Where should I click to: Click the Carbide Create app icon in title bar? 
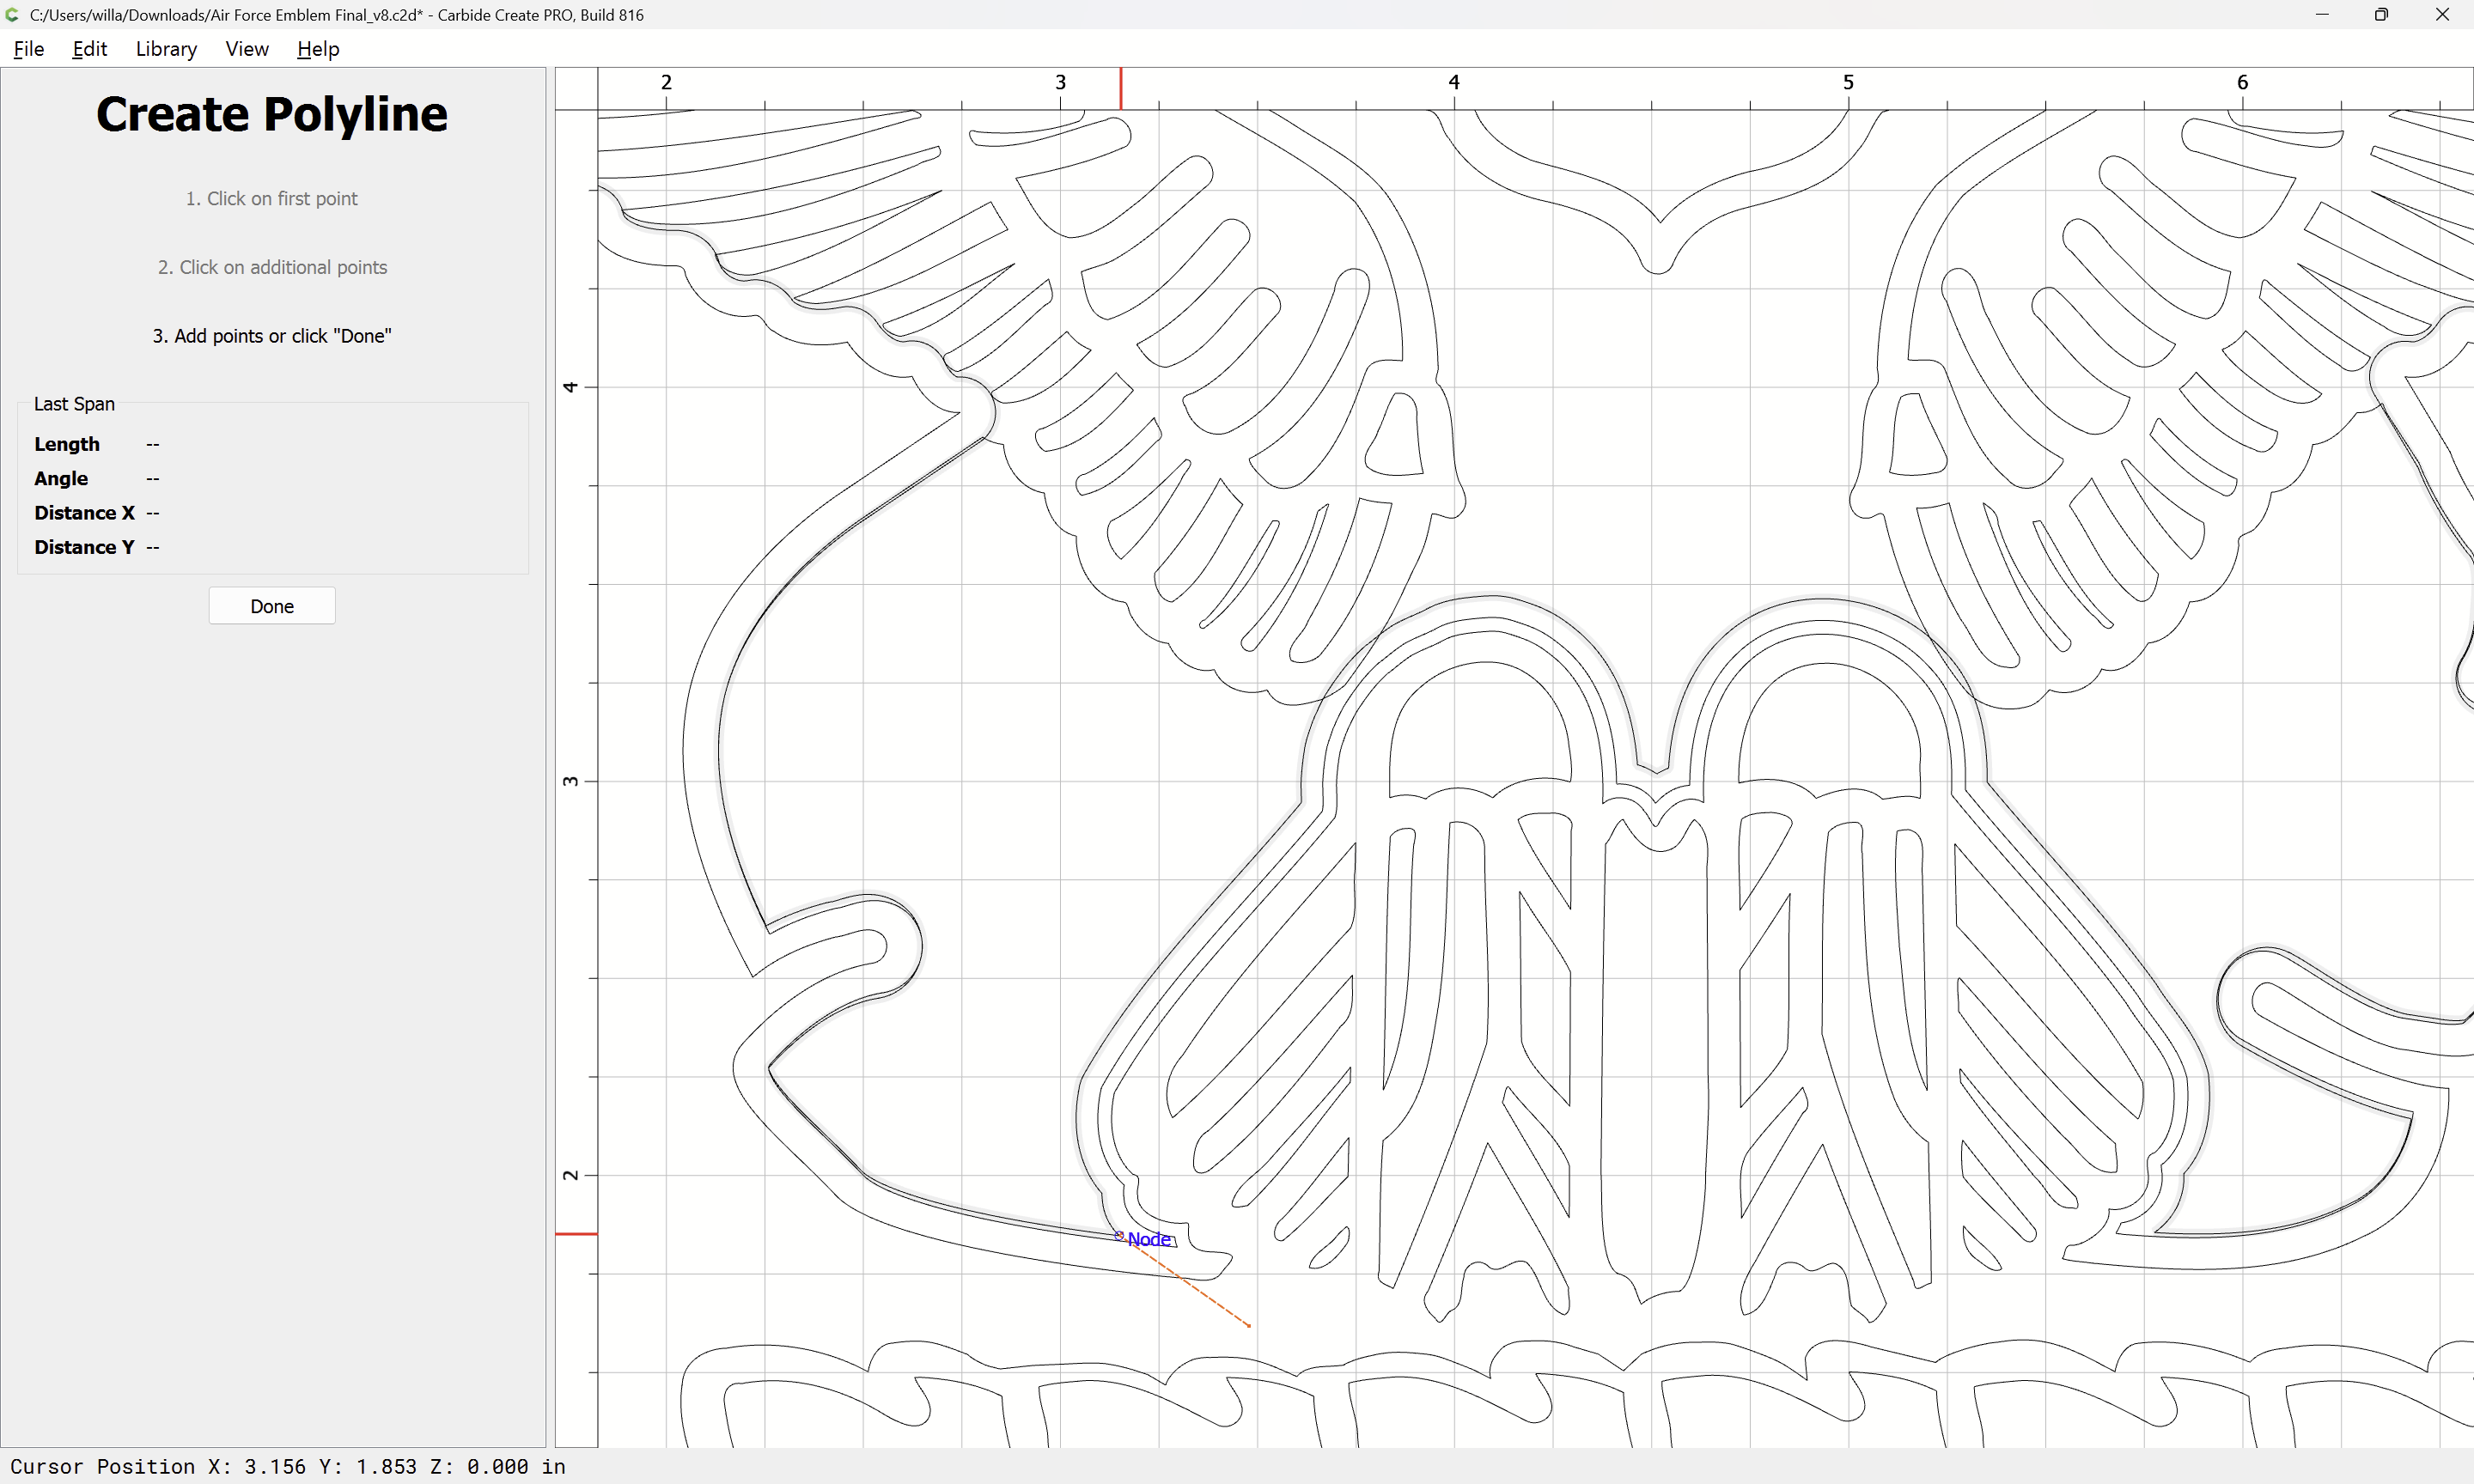tap(12, 15)
